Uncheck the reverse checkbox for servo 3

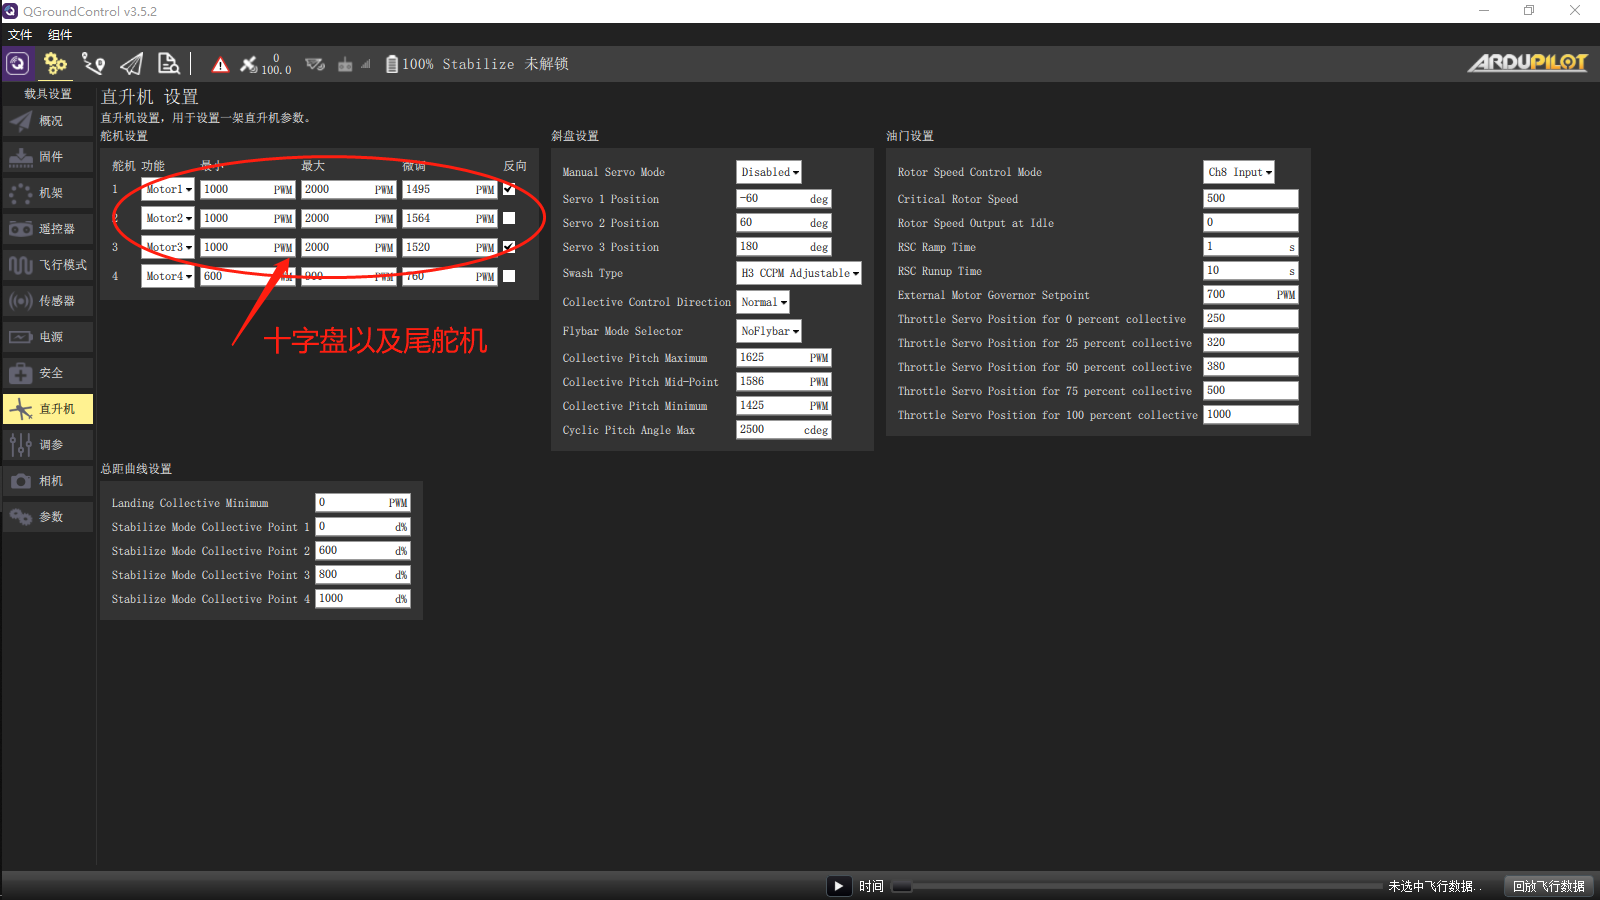click(x=509, y=247)
